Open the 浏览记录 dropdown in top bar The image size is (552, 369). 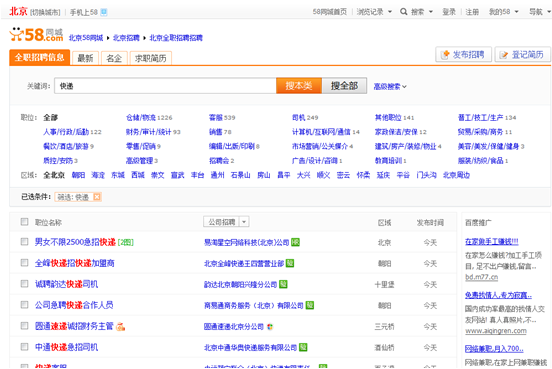[x=374, y=12]
